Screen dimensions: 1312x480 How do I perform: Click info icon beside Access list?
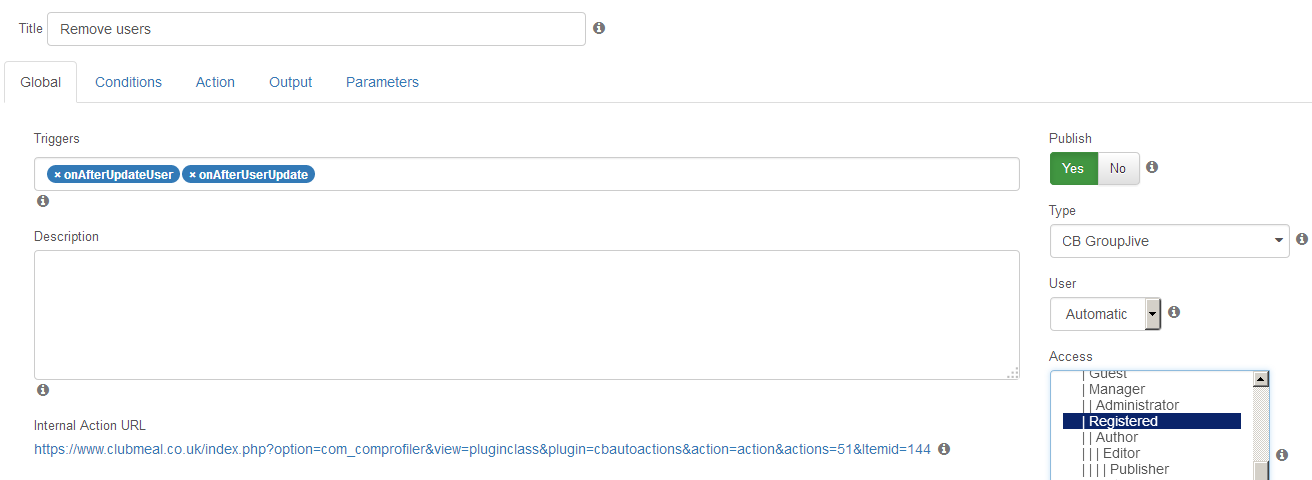(1282, 455)
